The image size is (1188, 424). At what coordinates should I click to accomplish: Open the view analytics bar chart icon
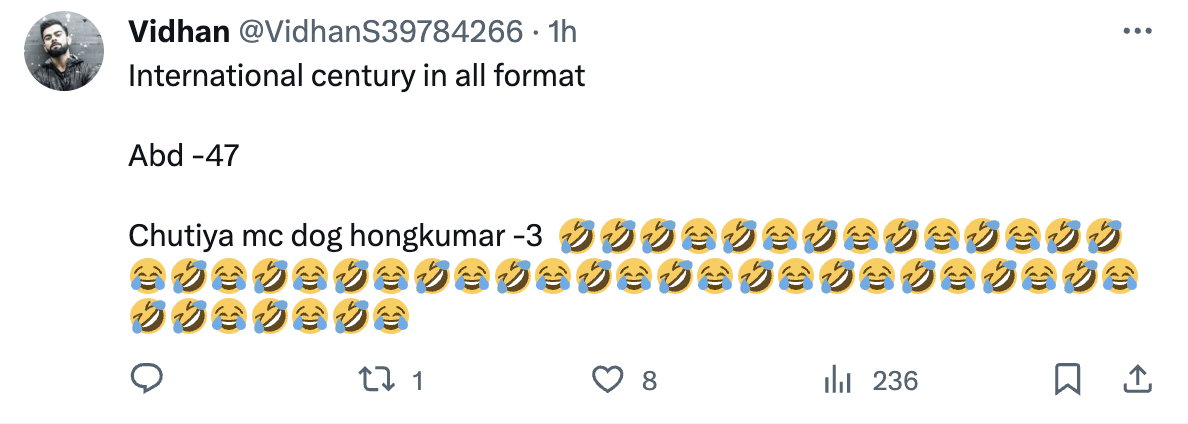[x=836, y=380]
